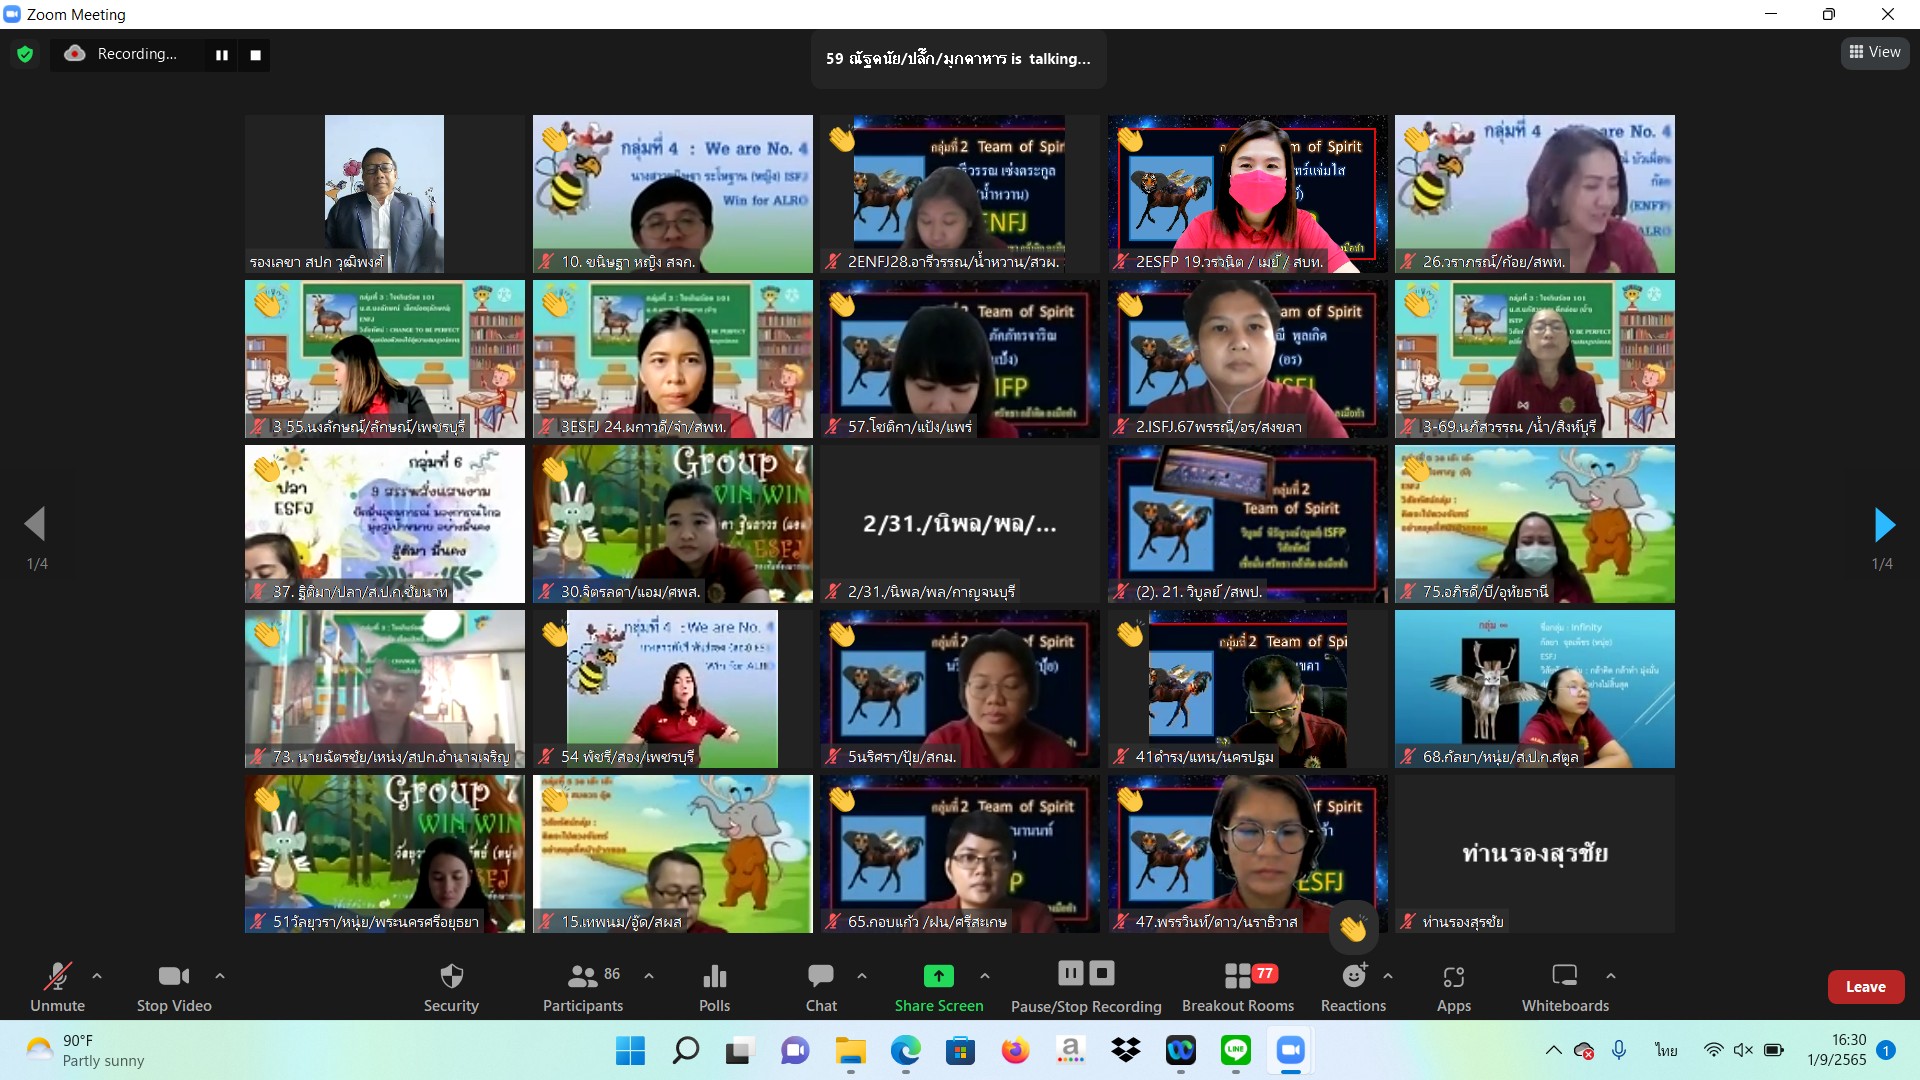
Task: Open Breakout Rooms
Action: click(1237, 986)
